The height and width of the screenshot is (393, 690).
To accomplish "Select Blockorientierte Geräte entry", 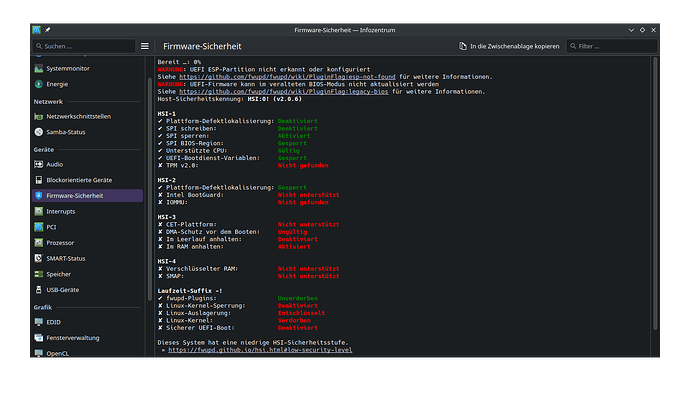I will [x=87, y=180].
